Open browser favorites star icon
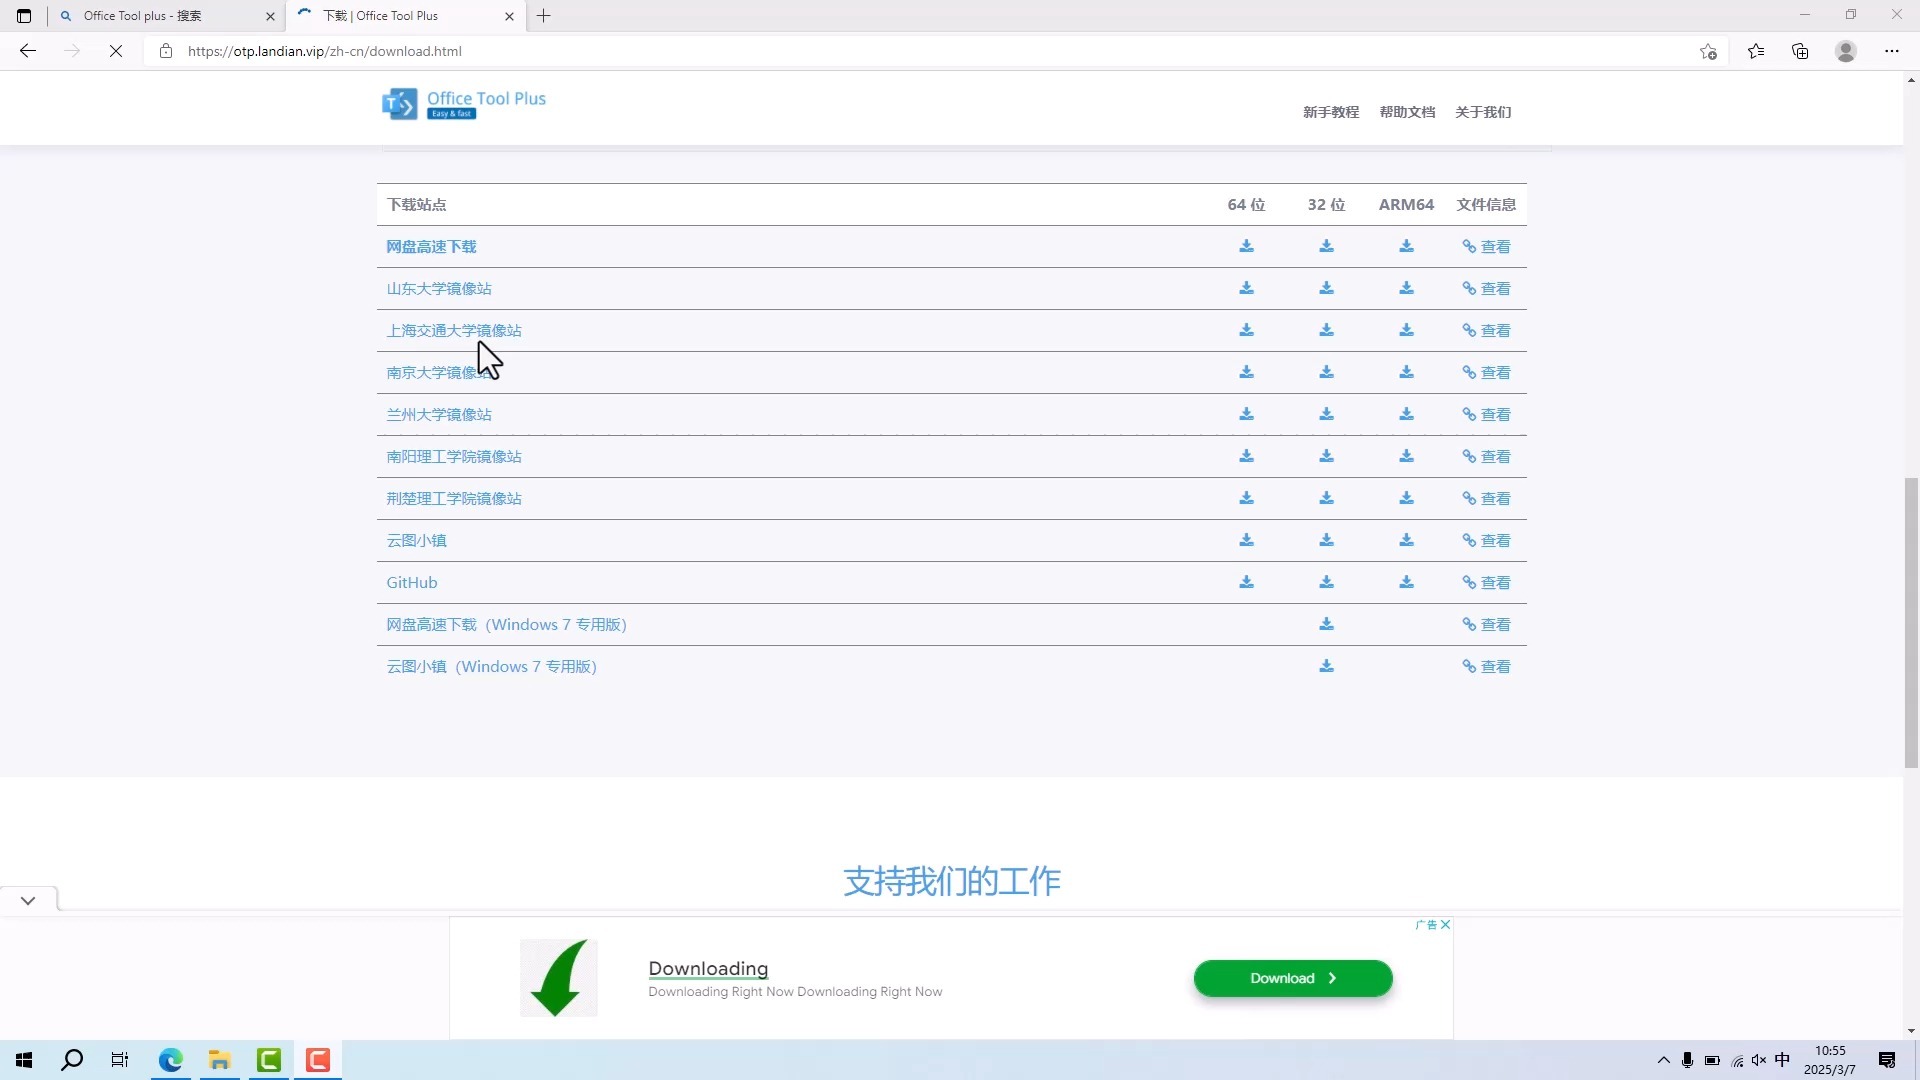The height and width of the screenshot is (1080, 1920). tap(1756, 51)
